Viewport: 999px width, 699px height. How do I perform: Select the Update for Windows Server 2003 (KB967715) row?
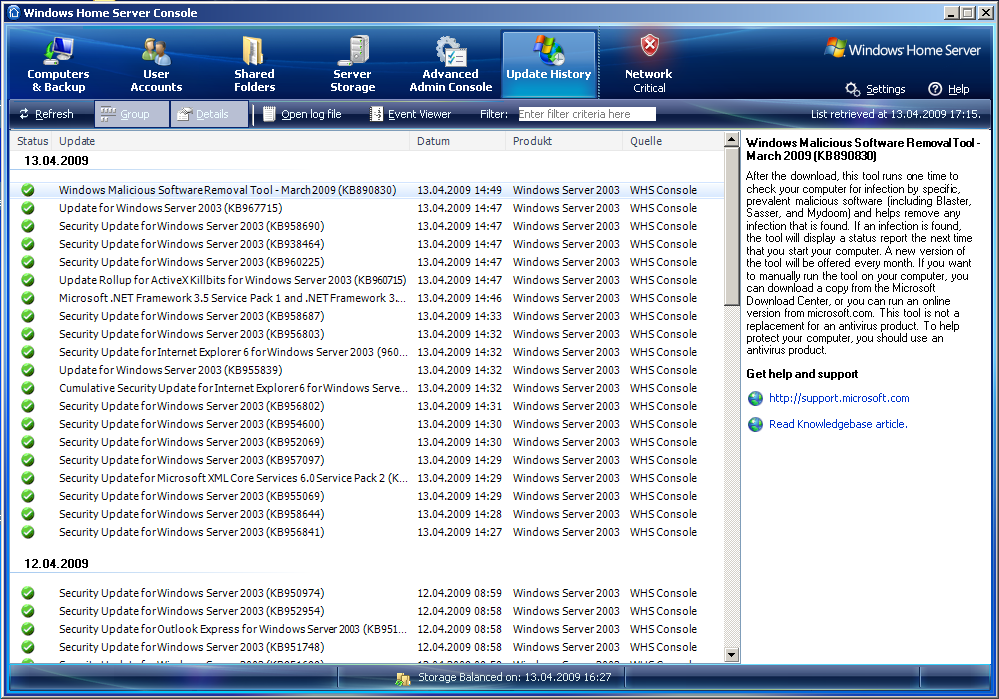(366, 208)
